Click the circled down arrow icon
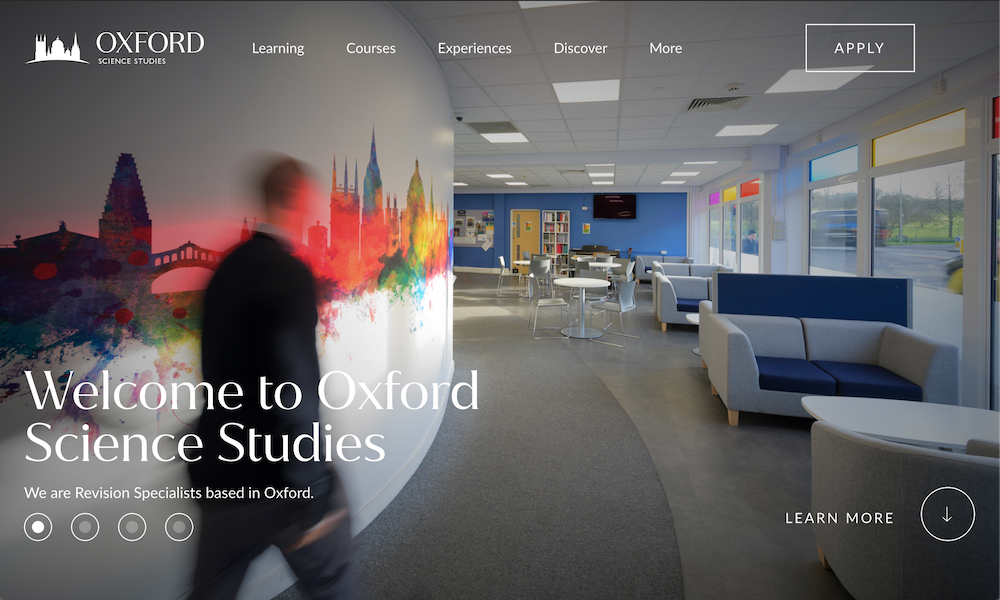The width and height of the screenshot is (1000, 600). tap(947, 514)
